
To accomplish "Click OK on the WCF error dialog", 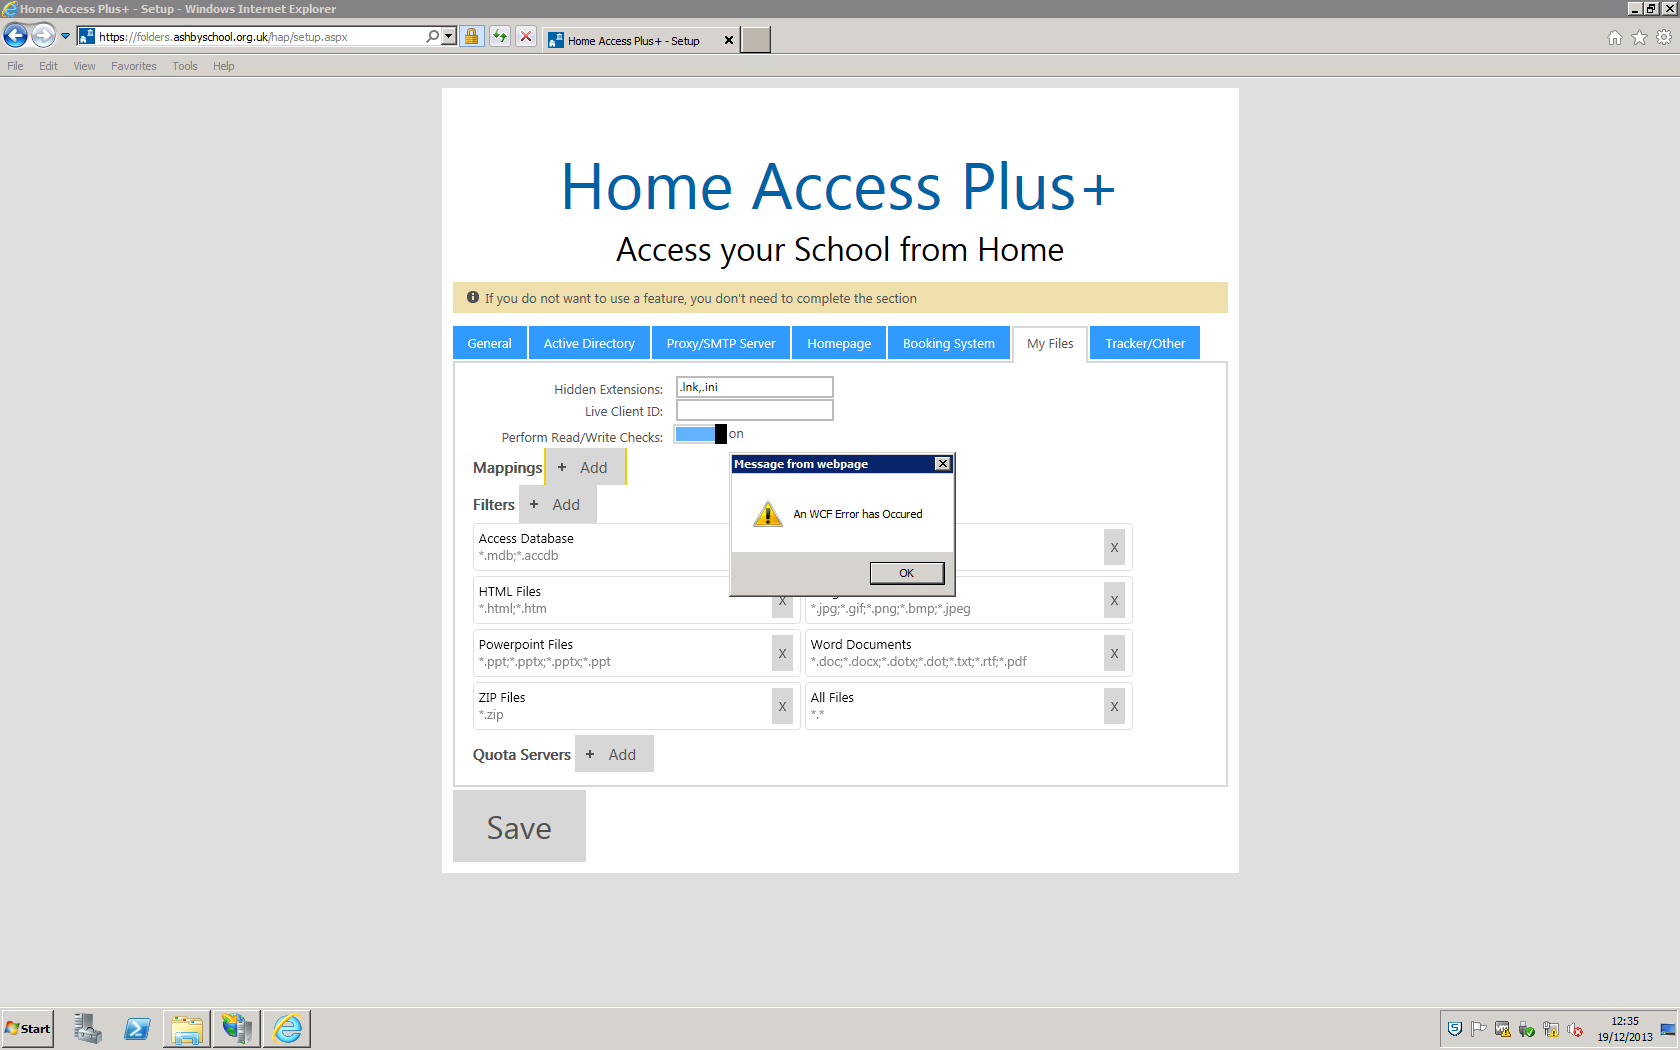I will [906, 572].
